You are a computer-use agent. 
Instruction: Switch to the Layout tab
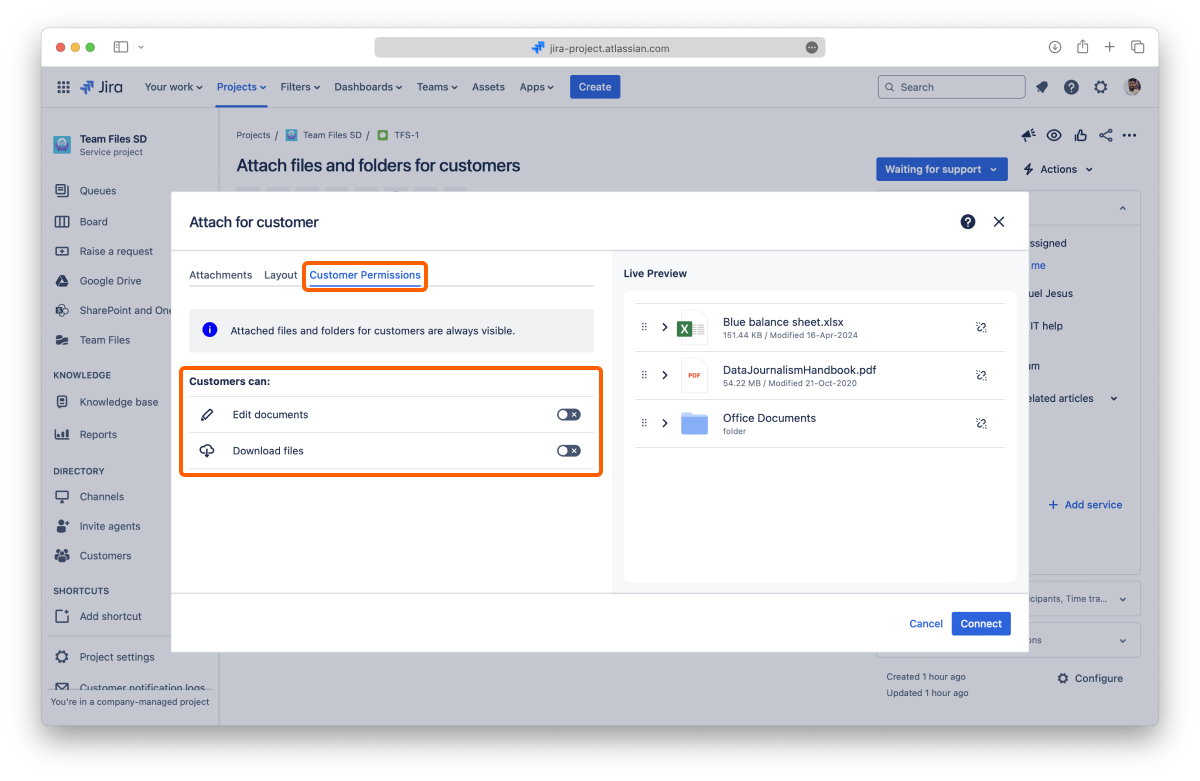280,275
